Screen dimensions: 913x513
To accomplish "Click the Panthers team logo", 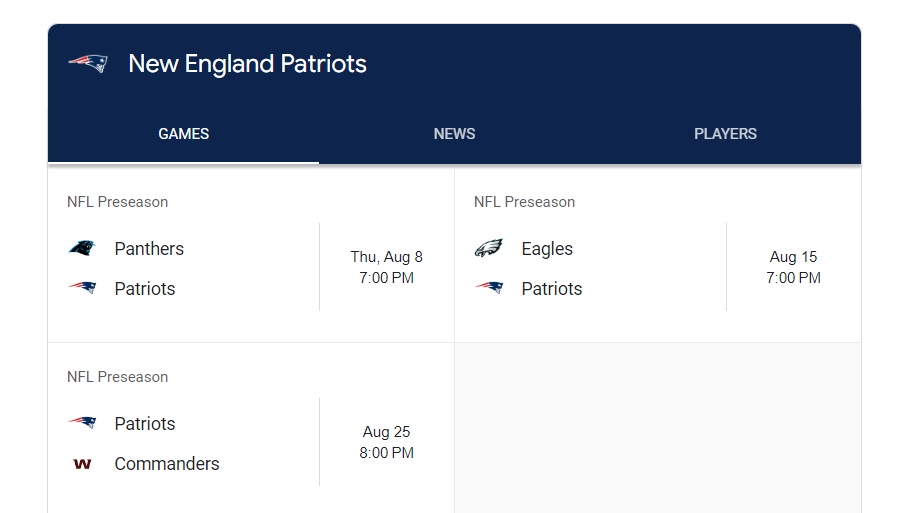I will coord(82,248).
